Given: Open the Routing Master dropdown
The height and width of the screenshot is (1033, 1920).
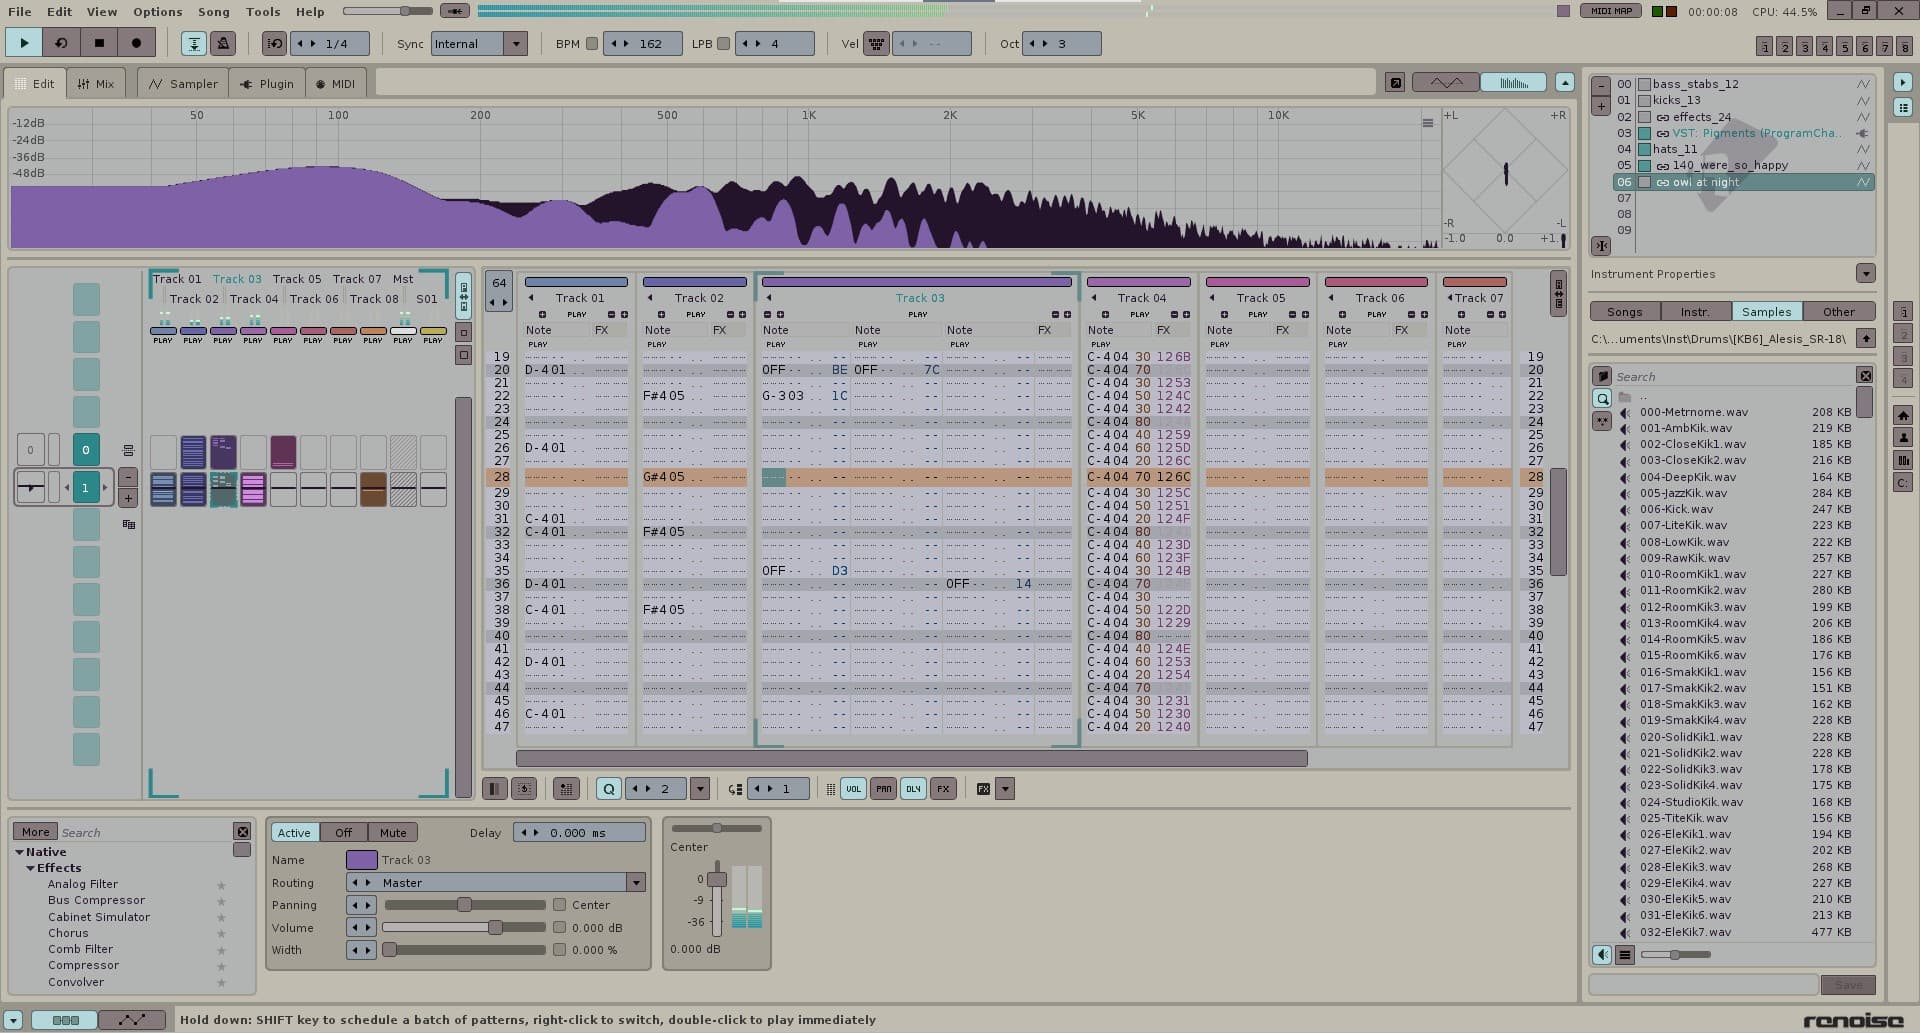Looking at the screenshot, I should [635, 883].
